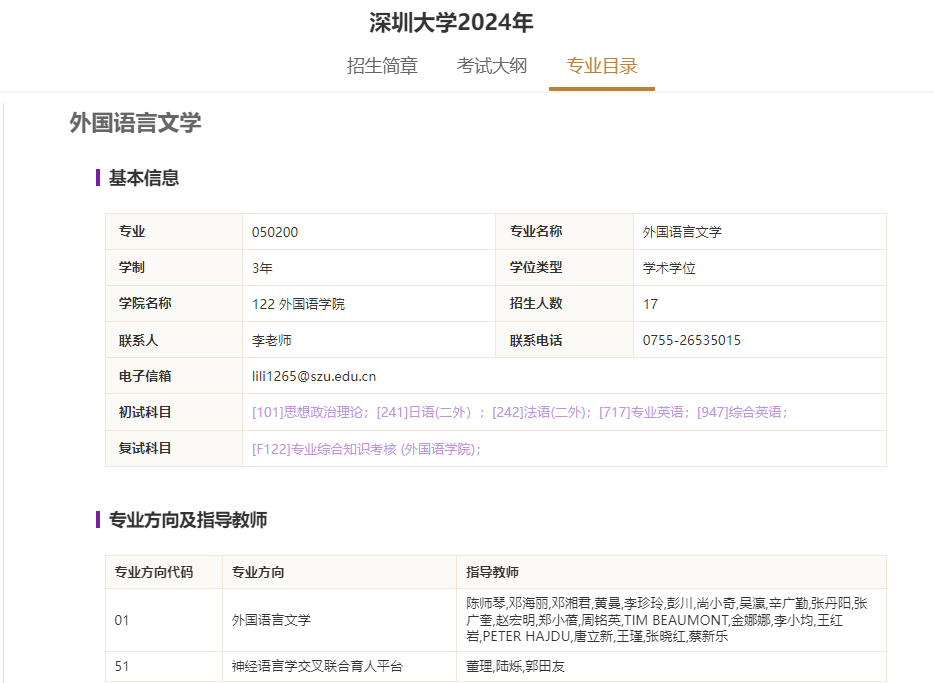Click the 招生人数 label cell
934x683 pixels.
564,304
